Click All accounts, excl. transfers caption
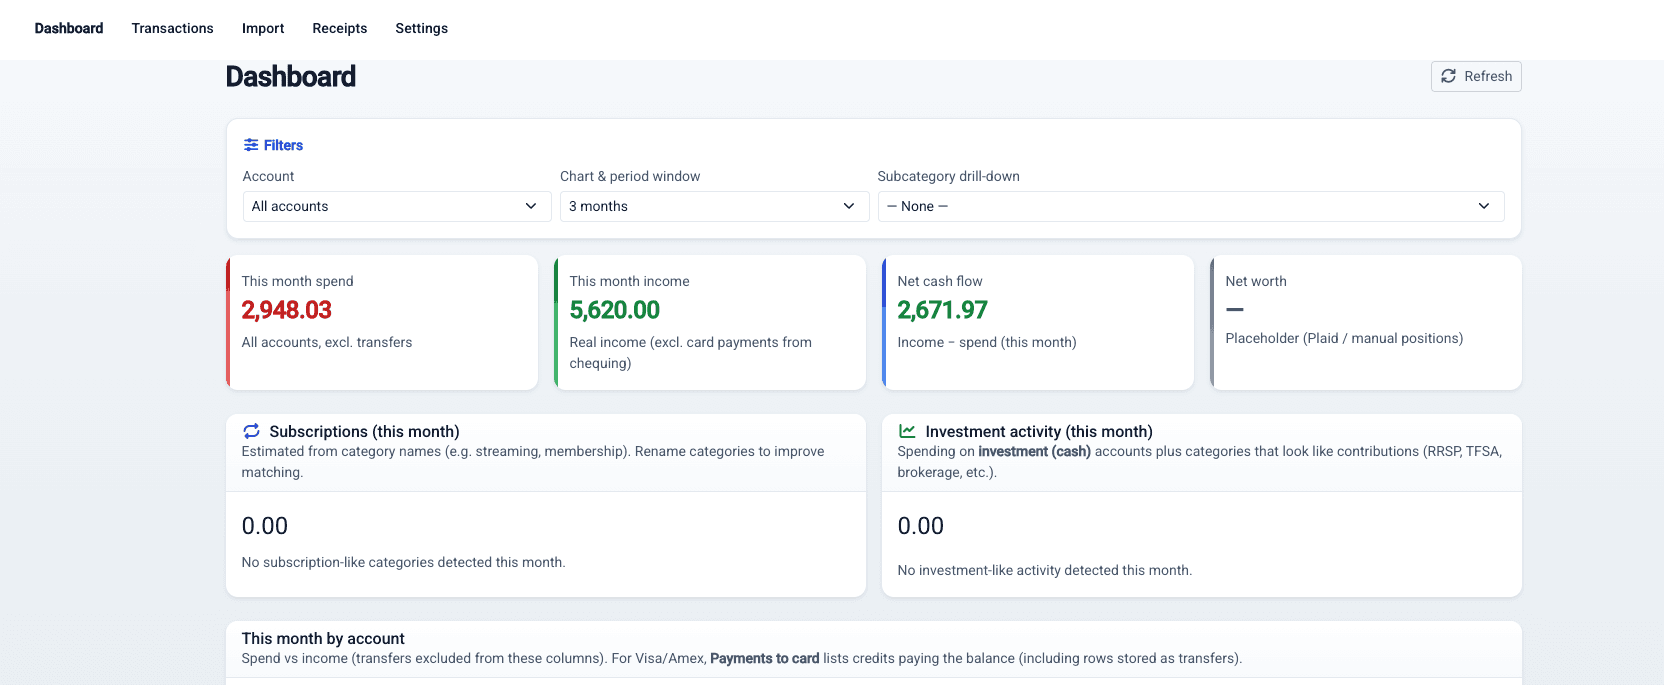This screenshot has width=1664, height=685. pos(327,342)
